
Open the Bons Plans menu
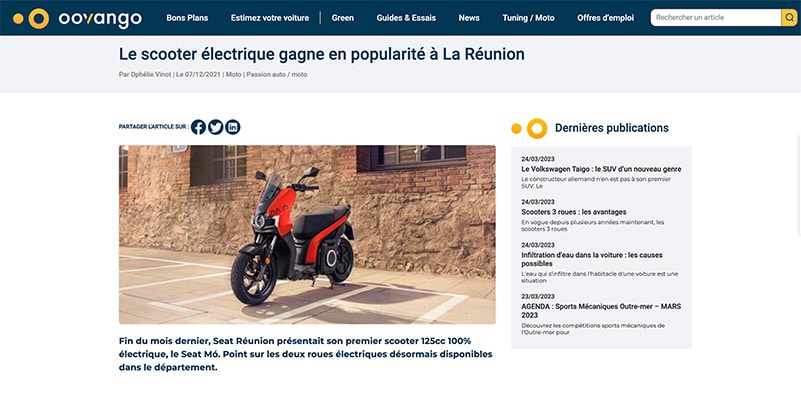coord(187,18)
